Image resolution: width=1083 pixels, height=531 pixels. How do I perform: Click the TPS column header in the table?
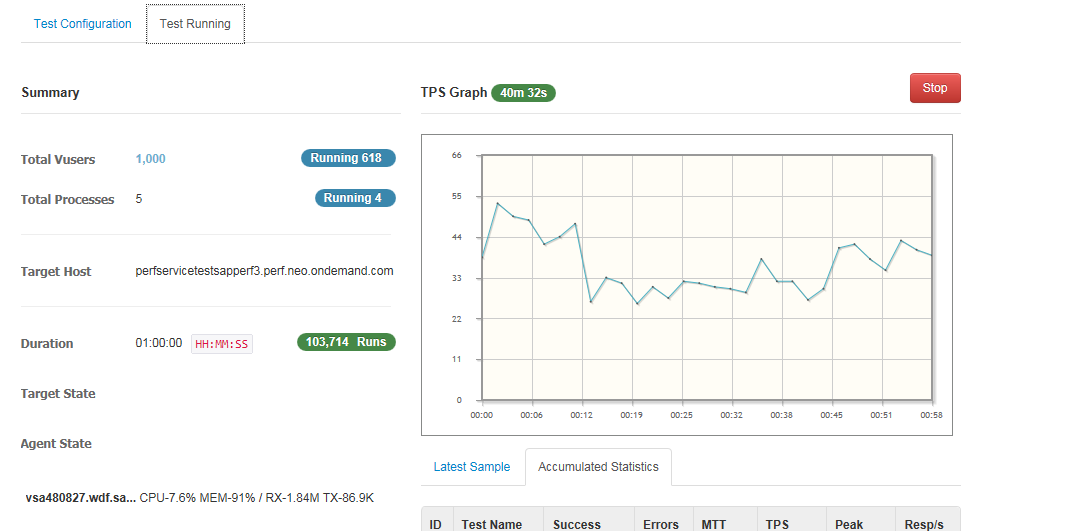tap(777, 524)
